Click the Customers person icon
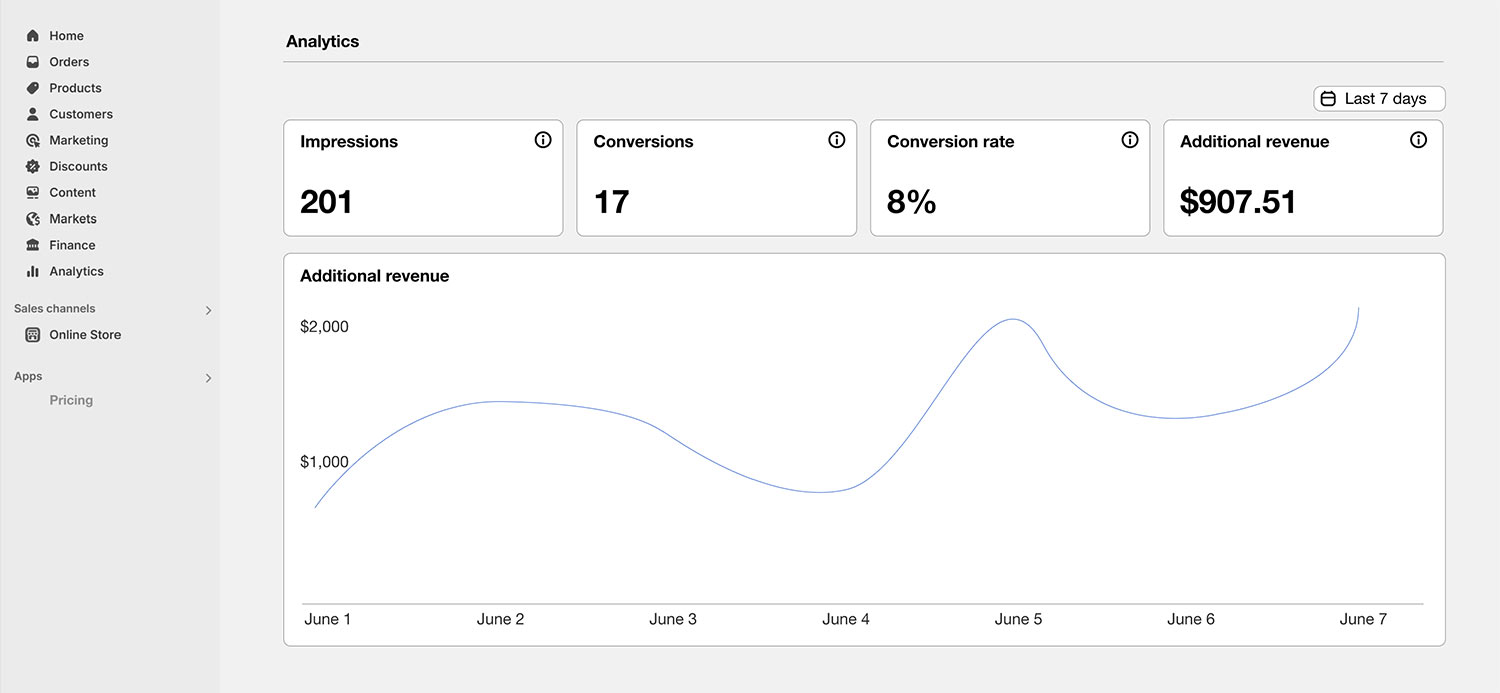The height and width of the screenshot is (693, 1500). coord(33,114)
